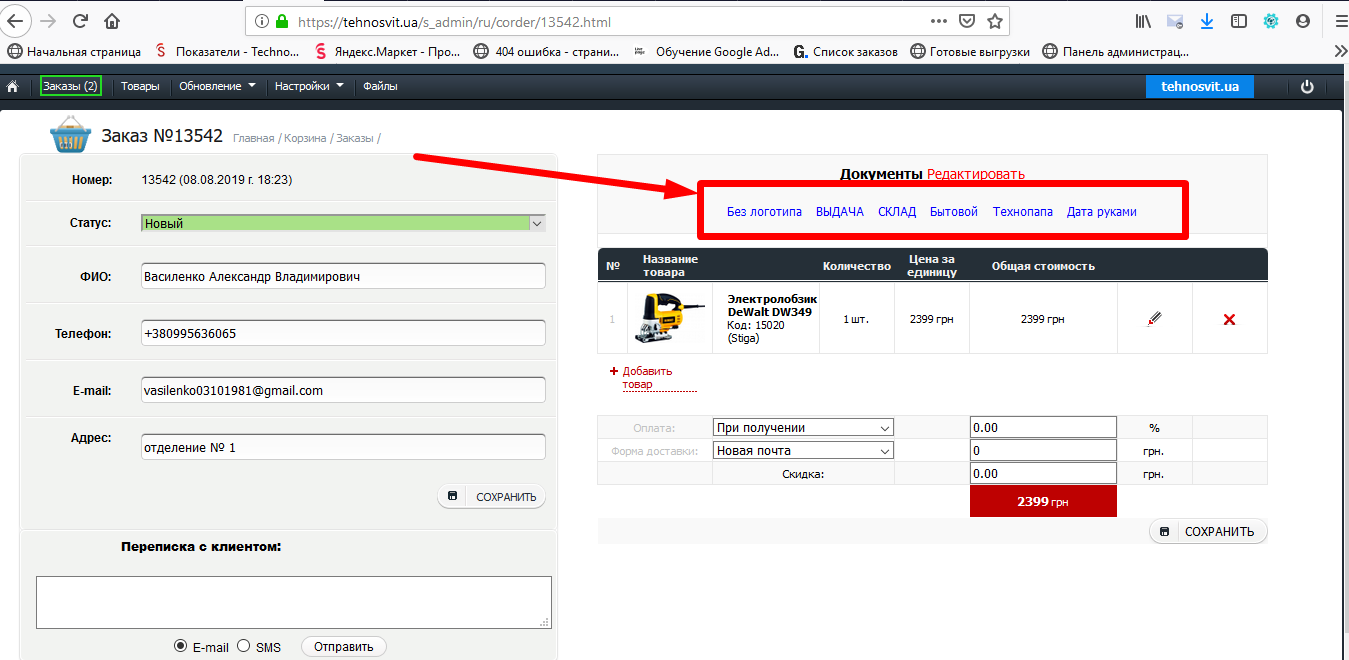1349x660 pixels.
Task: Click the Телефон input field
Action: click(x=344, y=333)
